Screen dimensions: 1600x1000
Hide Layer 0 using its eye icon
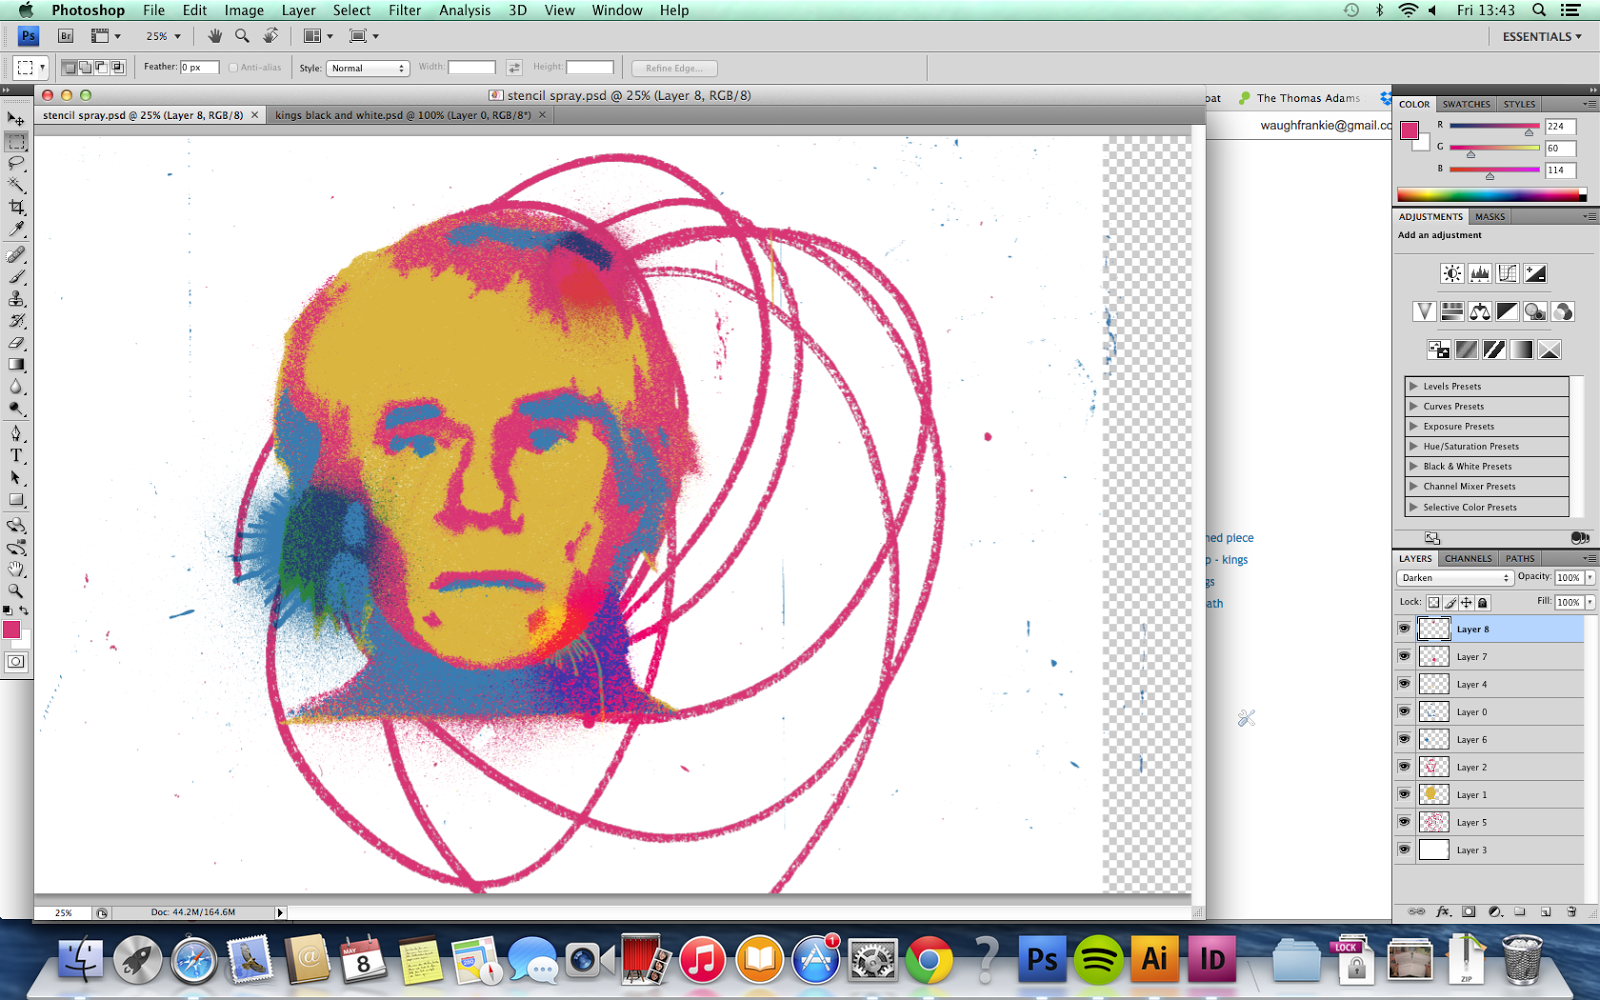1404,711
